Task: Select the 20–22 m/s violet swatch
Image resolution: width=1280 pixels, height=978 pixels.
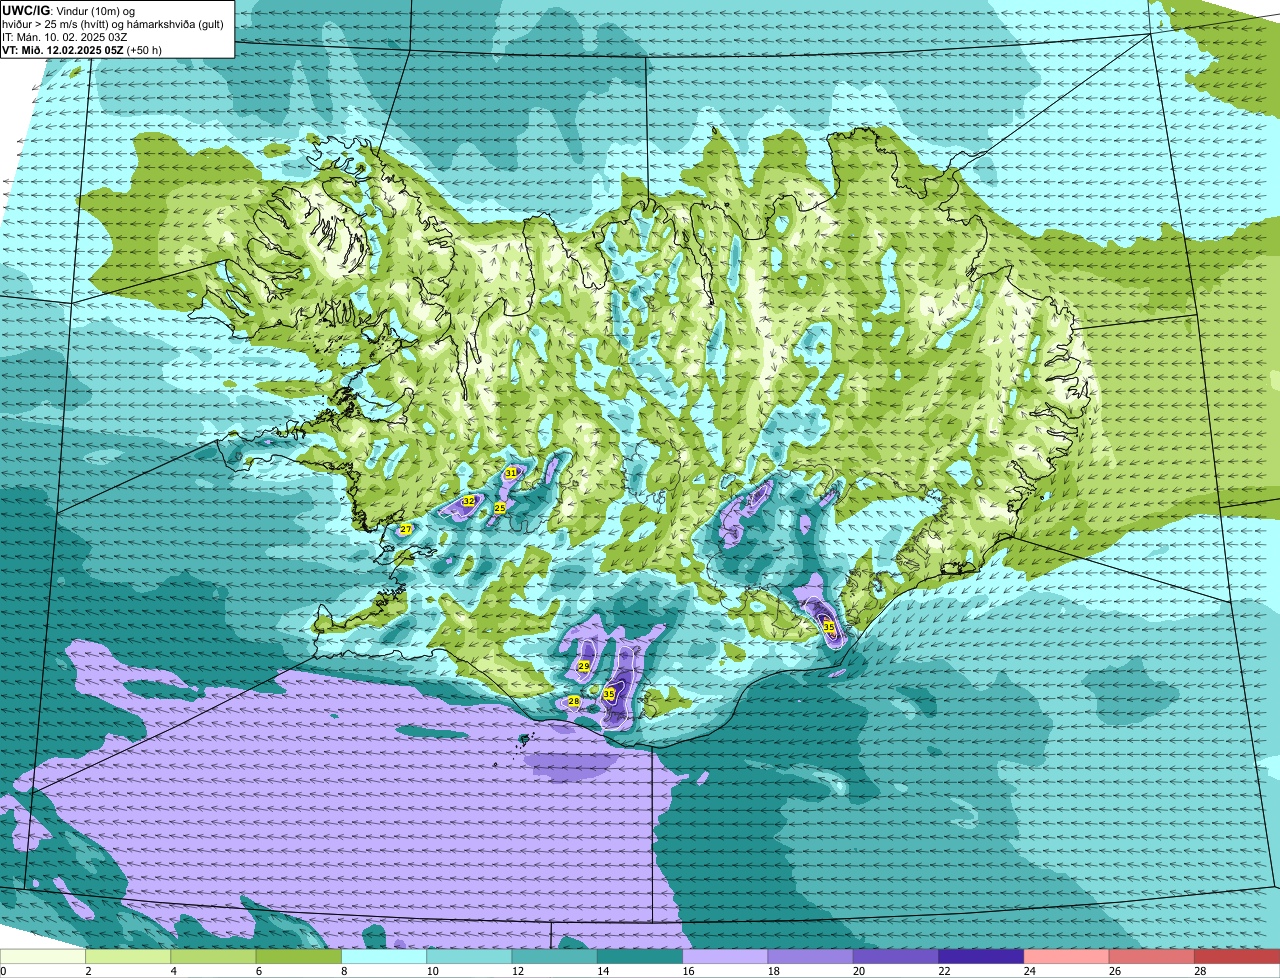Action: coord(896,957)
